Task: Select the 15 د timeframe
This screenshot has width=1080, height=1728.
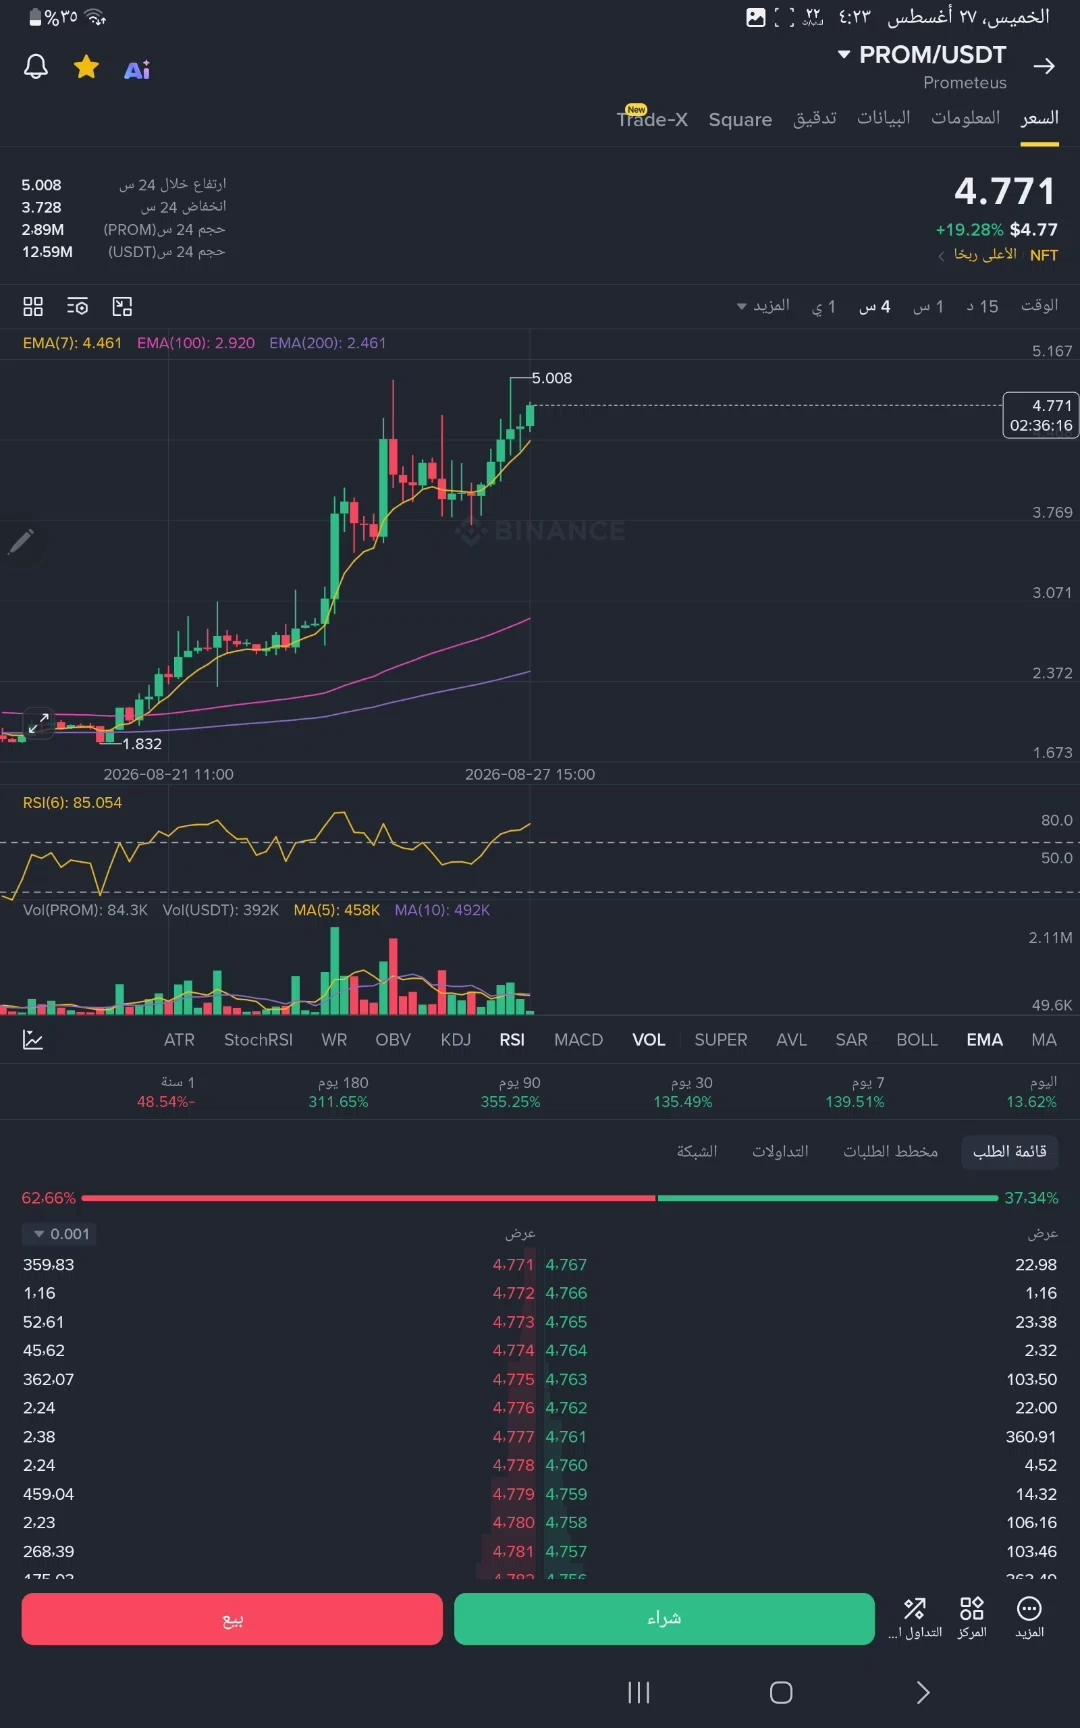Action: click(x=982, y=306)
